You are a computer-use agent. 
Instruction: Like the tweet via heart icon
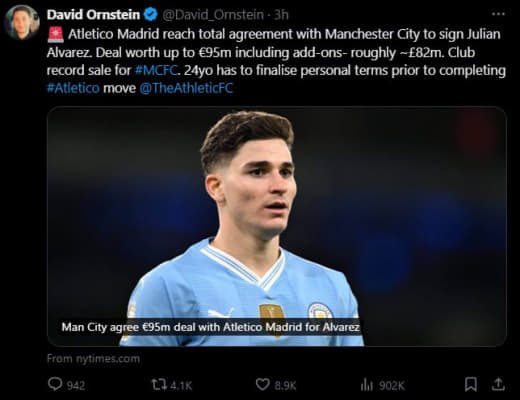(262, 385)
